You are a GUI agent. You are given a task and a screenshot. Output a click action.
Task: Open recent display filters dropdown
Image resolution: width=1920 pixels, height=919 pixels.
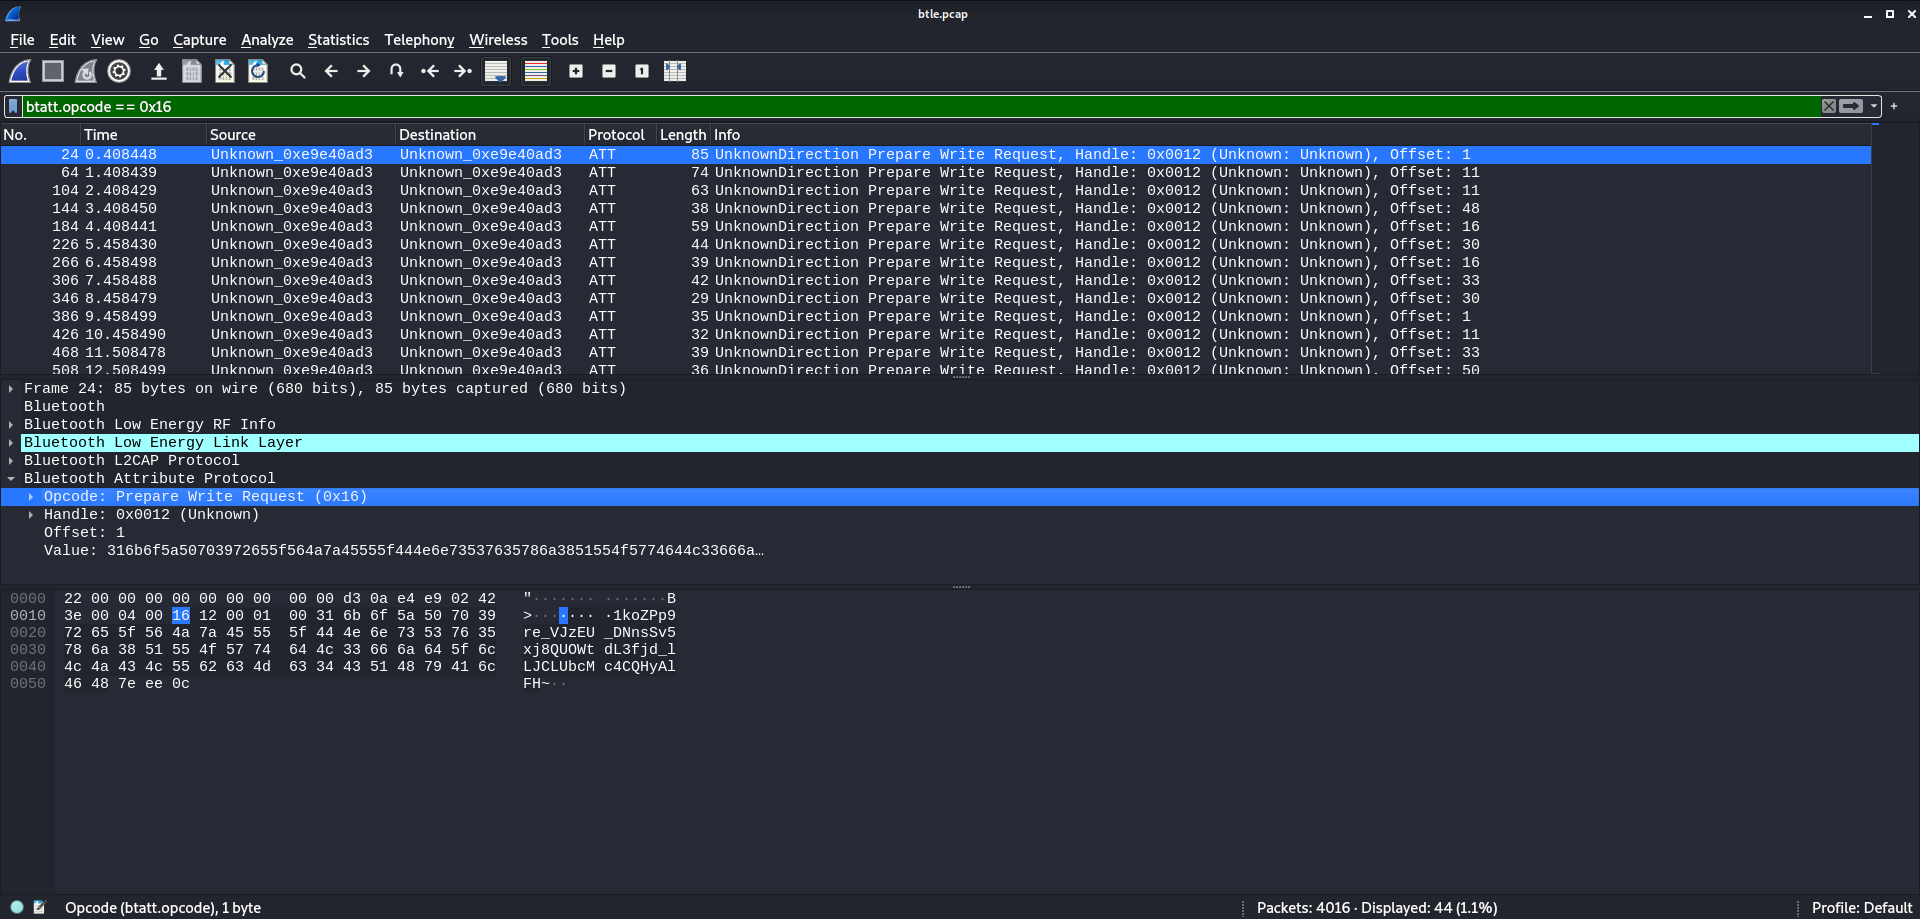[1874, 106]
